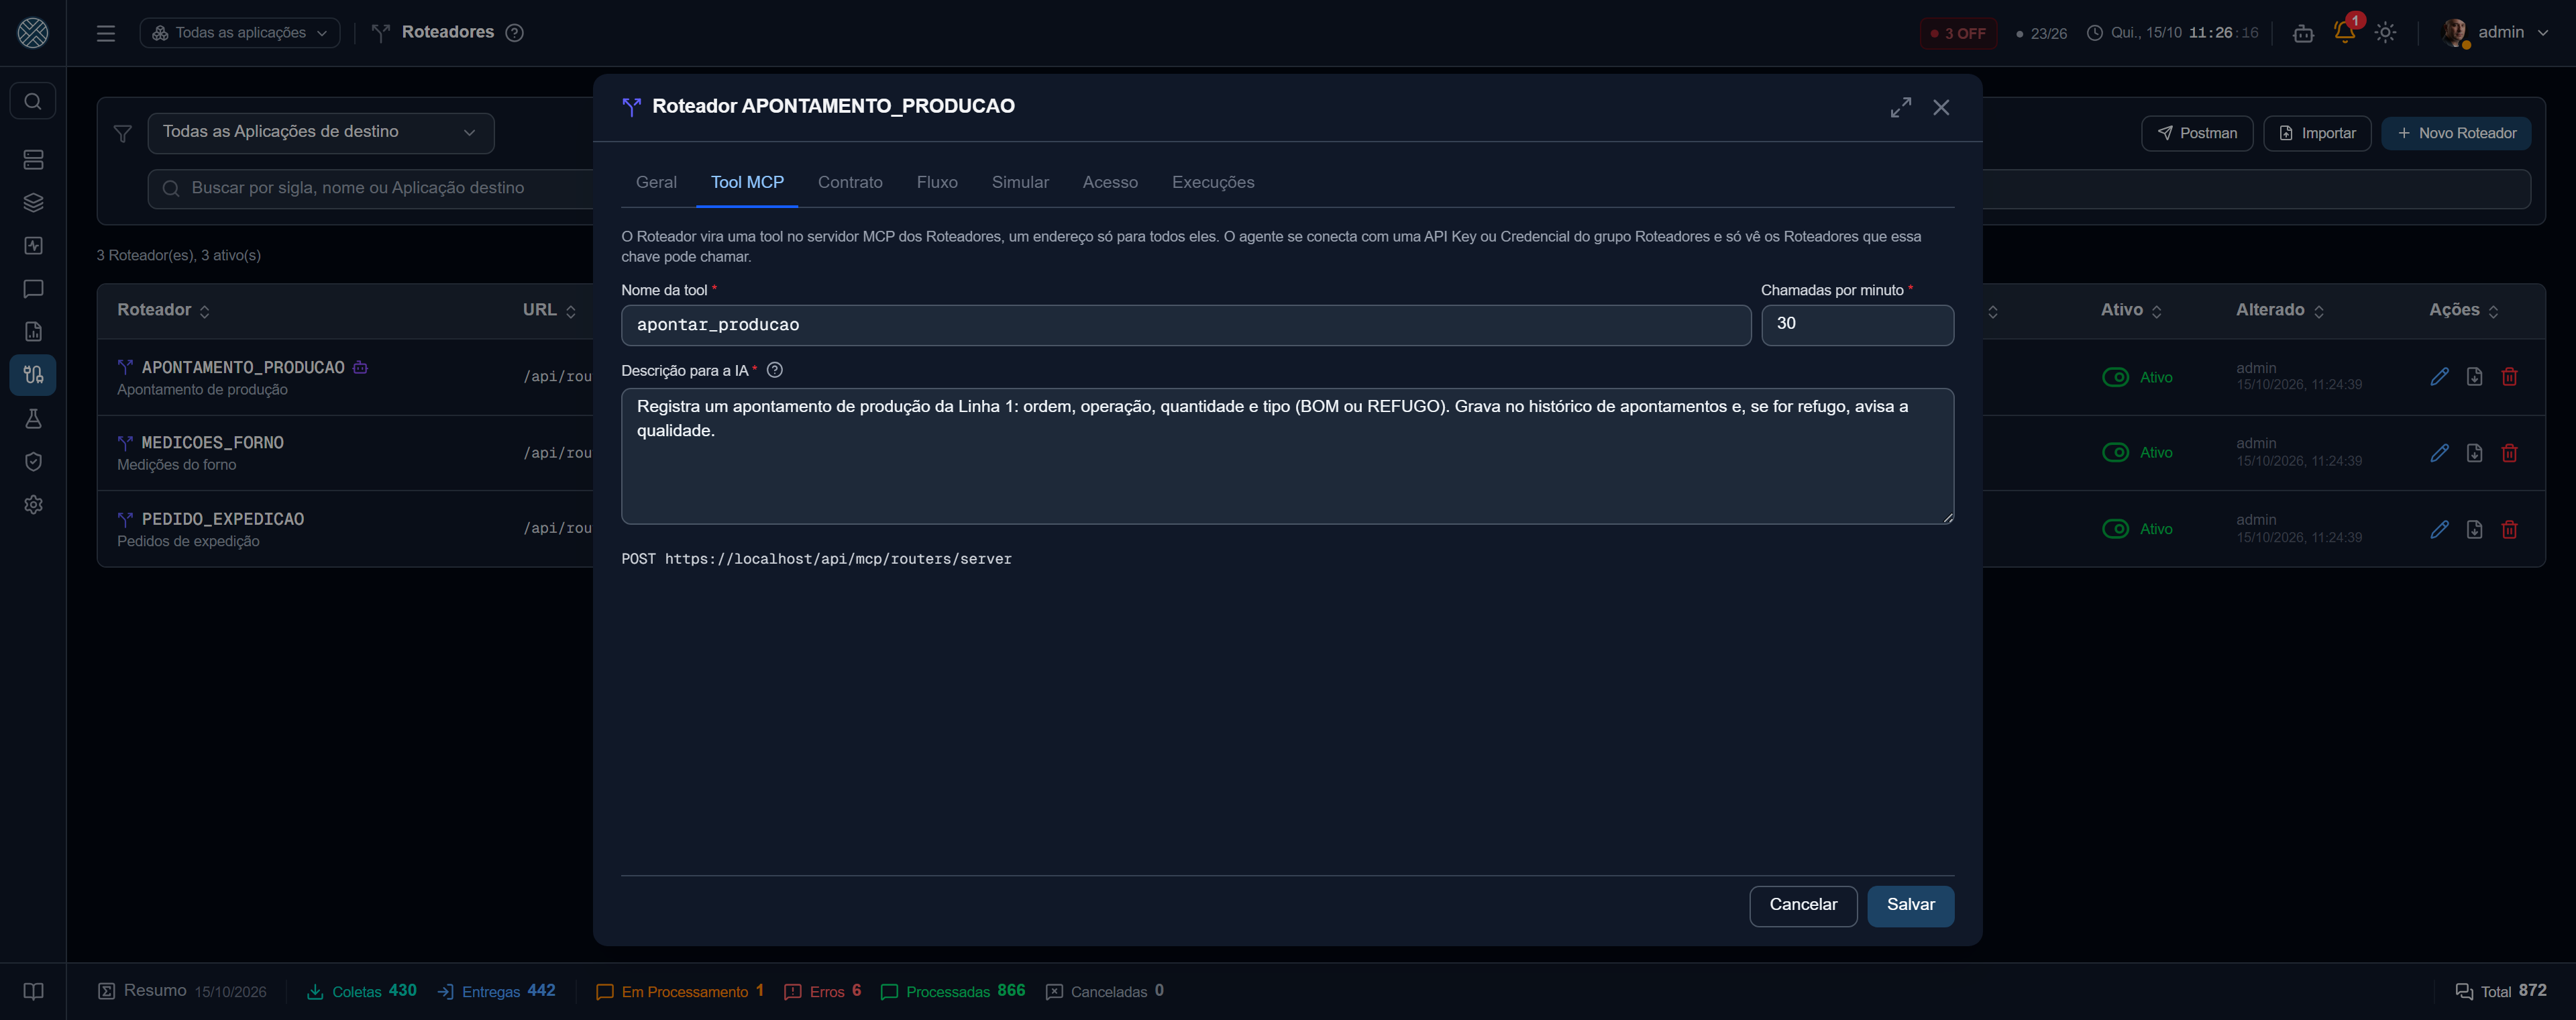Click the help icon beside Descrição para a IA
This screenshot has height=1020, width=2576.
tap(774, 370)
